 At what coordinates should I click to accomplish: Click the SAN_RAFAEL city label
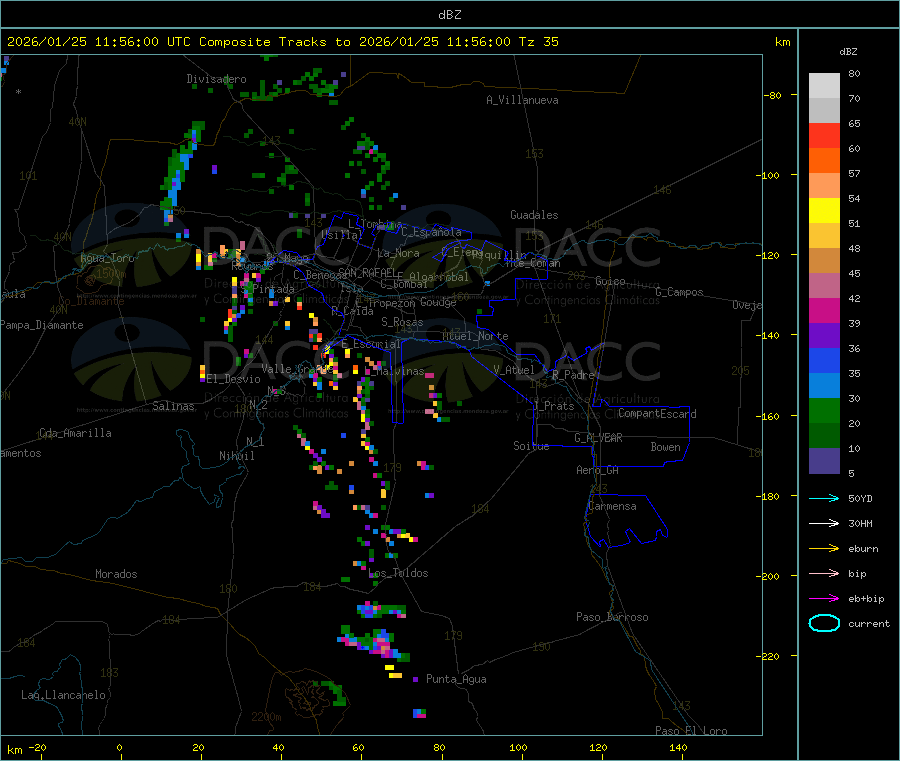tap(367, 272)
